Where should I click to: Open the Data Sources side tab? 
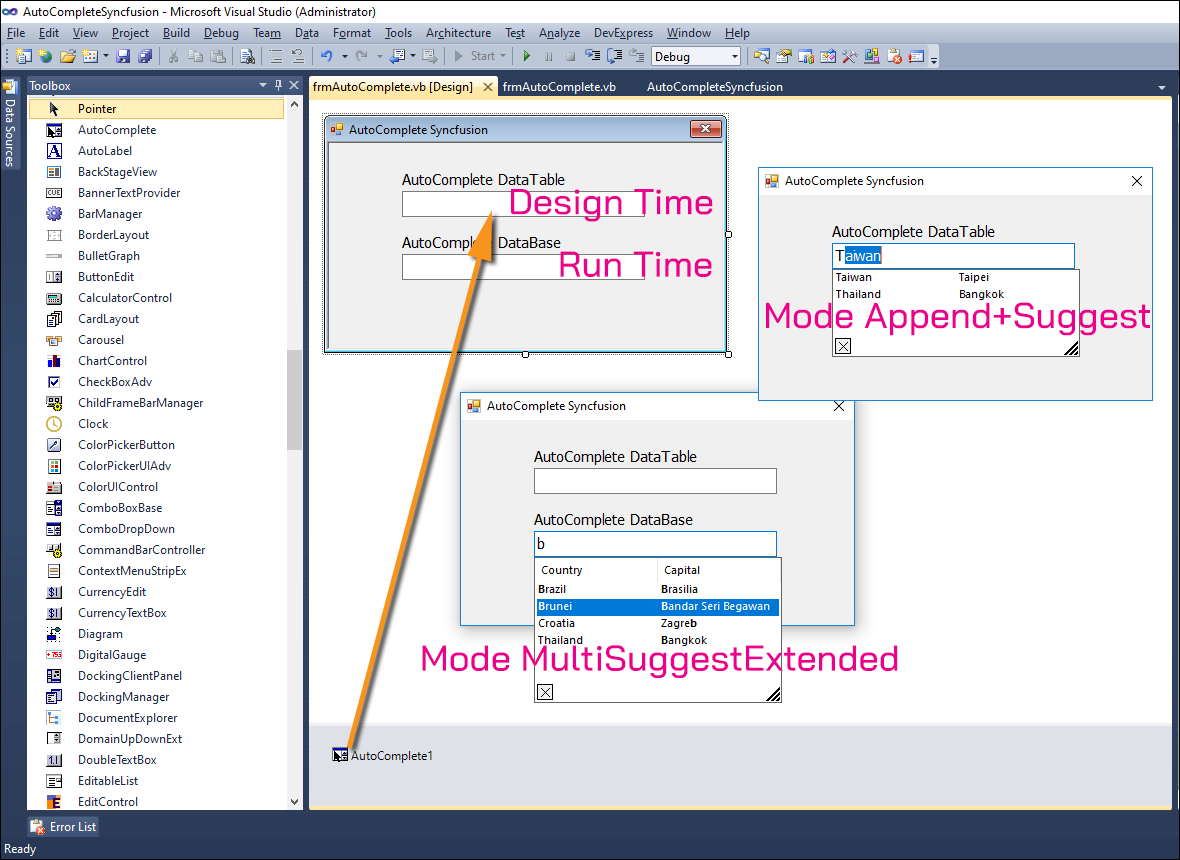pos(10,124)
